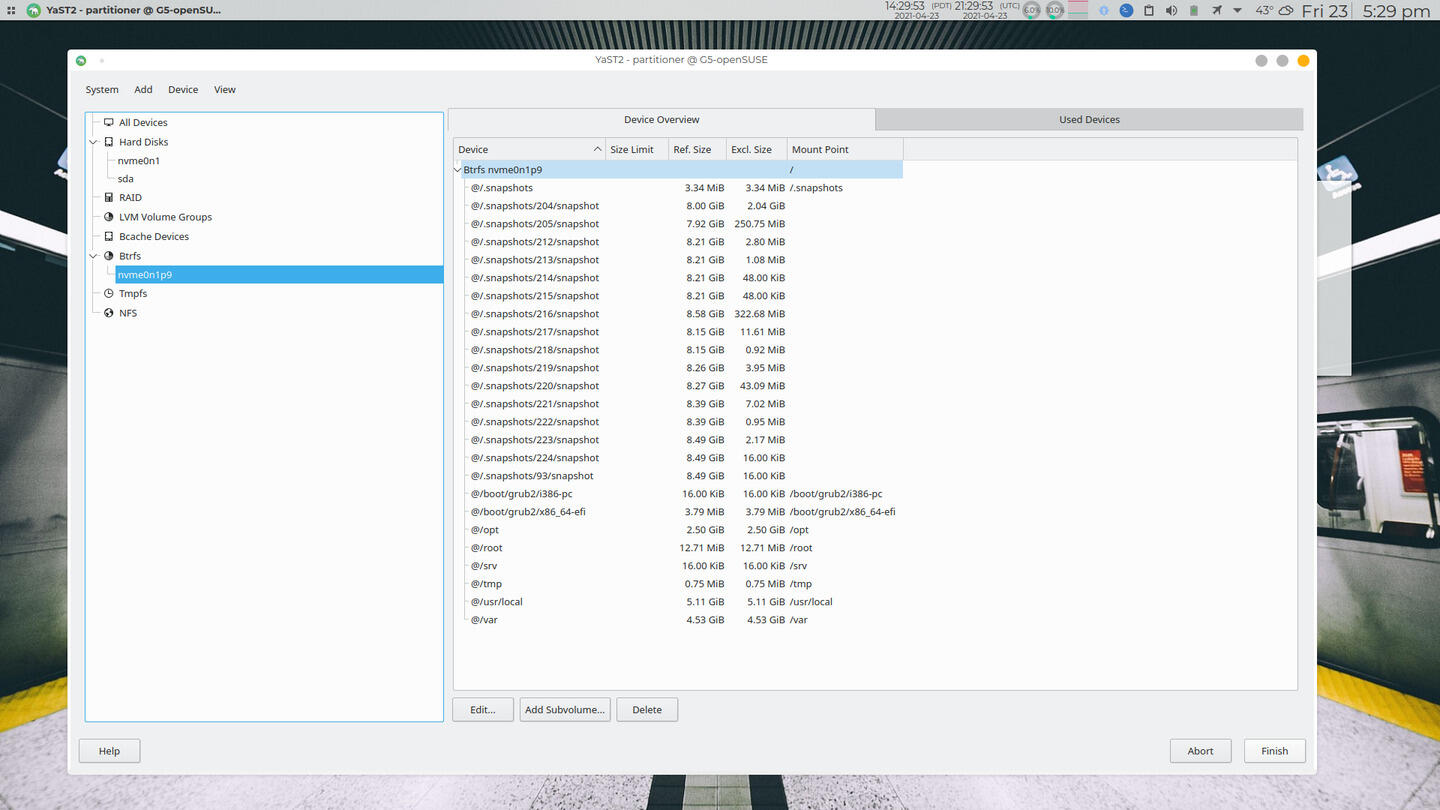Click the 5:29 pm clock
The image size is (1440, 810).
(x=1396, y=11)
